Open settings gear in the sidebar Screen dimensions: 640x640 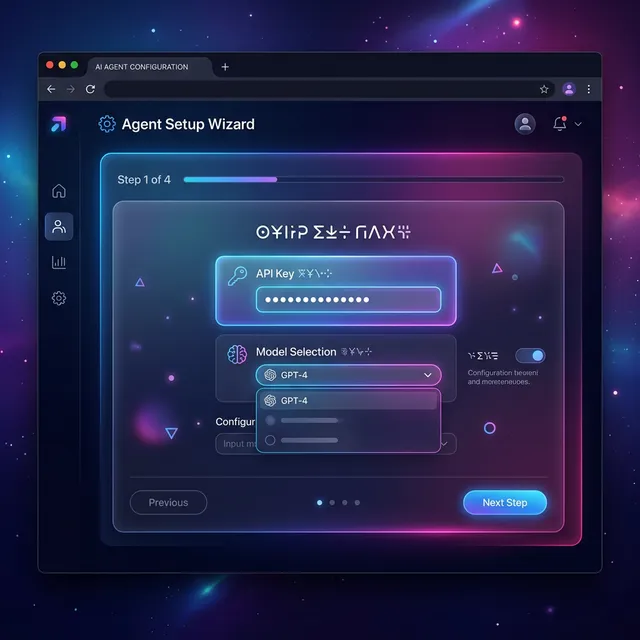[x=59, y=298]
